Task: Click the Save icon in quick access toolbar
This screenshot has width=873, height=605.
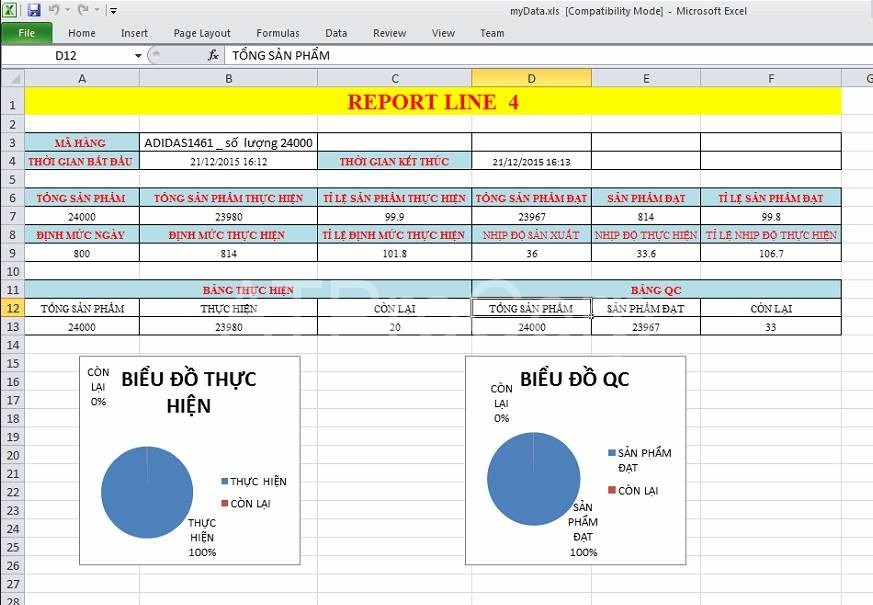Action: point(34,10)
